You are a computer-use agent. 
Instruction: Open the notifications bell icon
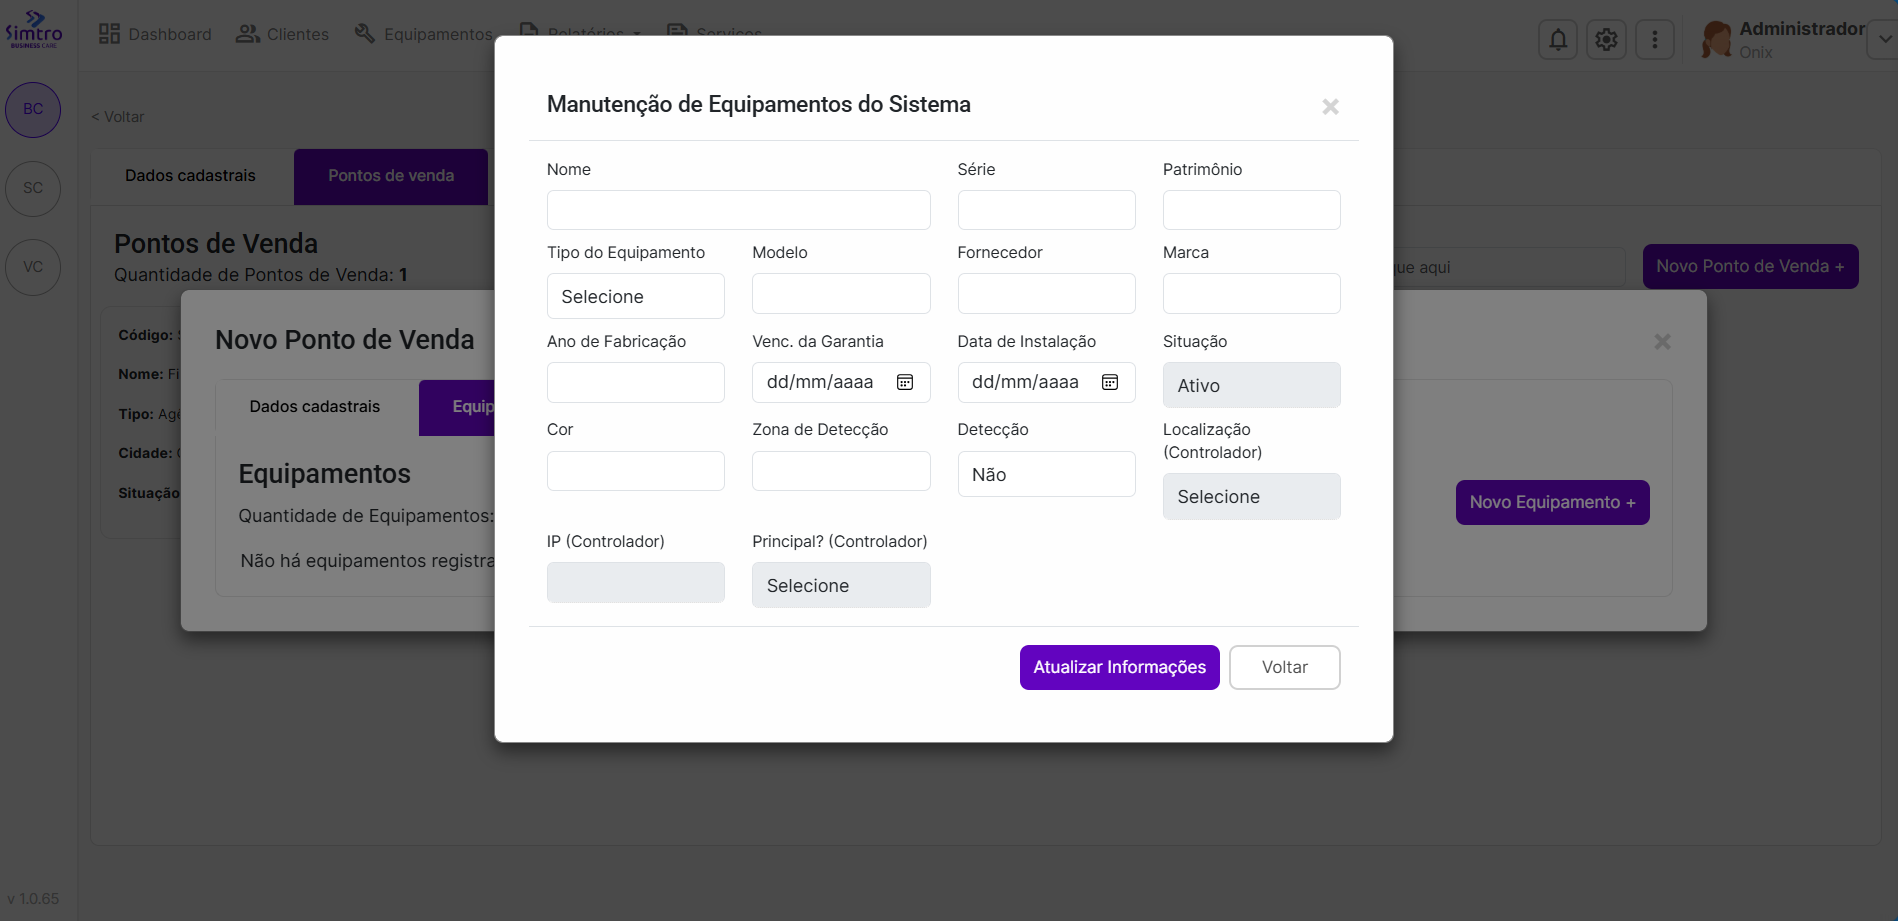pos(1557,40)
